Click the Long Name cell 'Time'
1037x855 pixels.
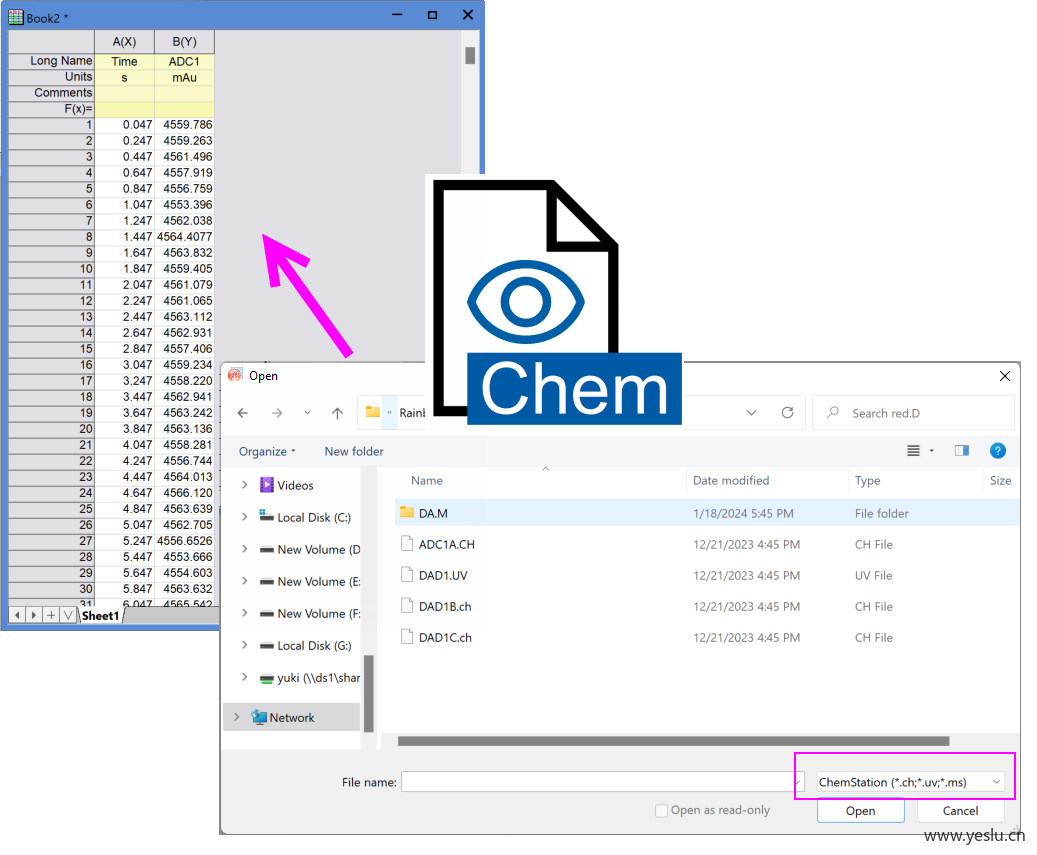click(124, 61)
